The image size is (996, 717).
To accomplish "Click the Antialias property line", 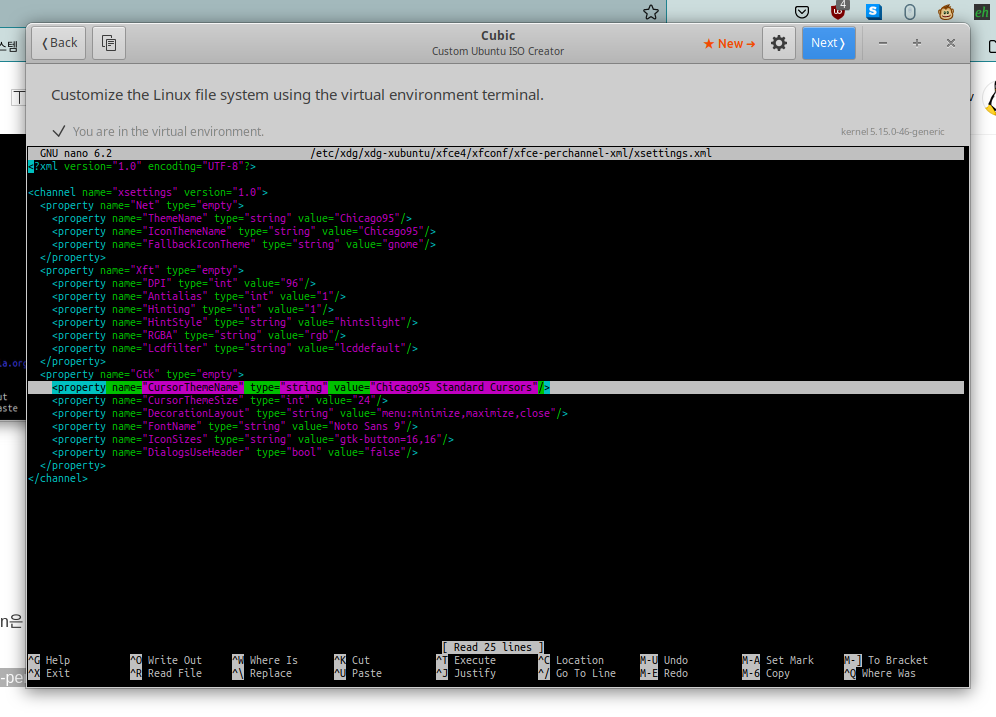I will click(199, 297).
